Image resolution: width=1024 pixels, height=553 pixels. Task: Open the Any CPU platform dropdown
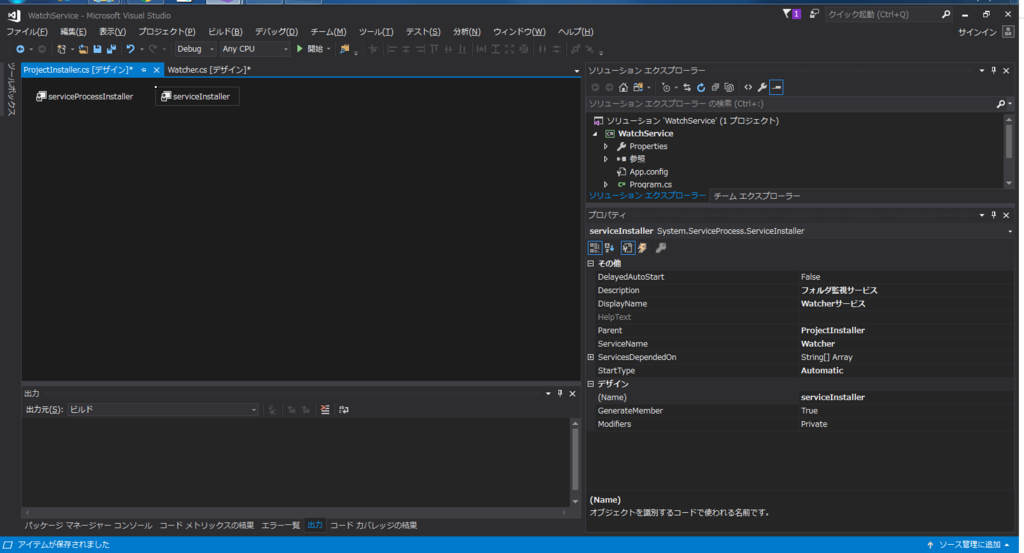pos(255,49)
